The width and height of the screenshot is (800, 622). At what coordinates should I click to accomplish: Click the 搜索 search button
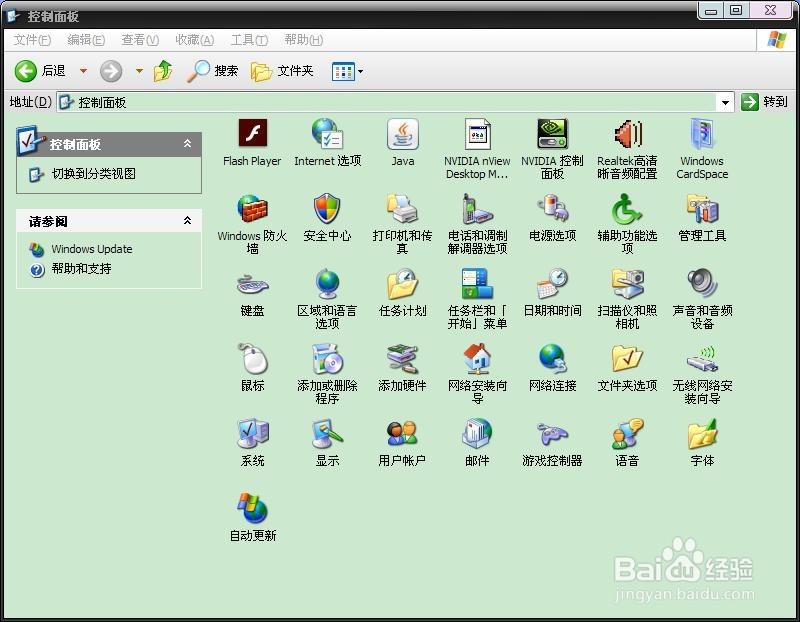[x=213, y=71]
